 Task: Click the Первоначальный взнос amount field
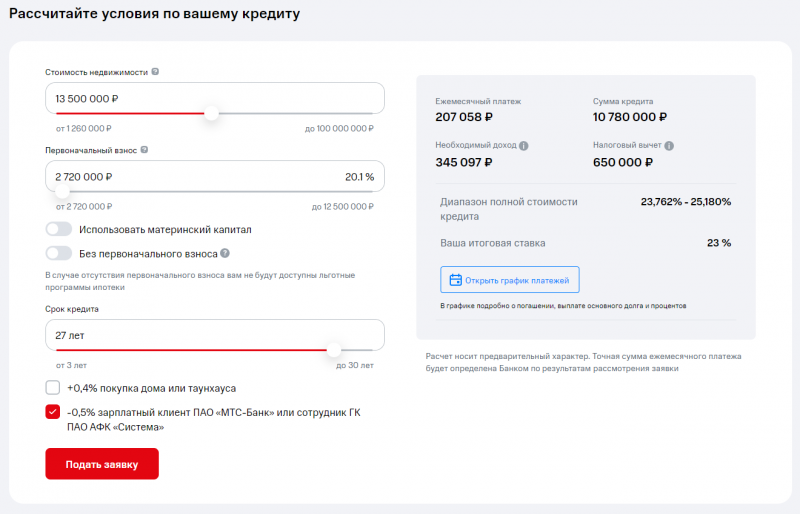point(150,176)
